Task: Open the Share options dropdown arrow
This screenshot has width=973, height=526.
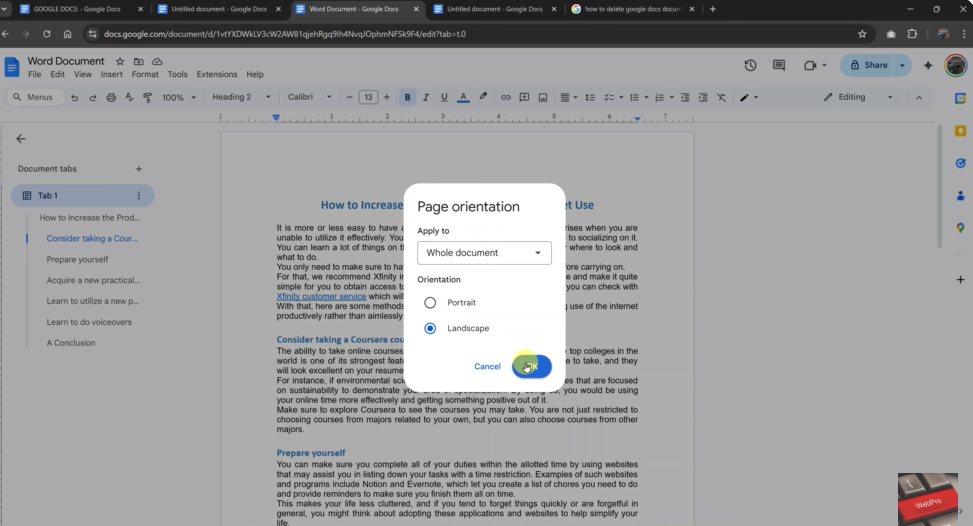Action: (x=902, y=65)
